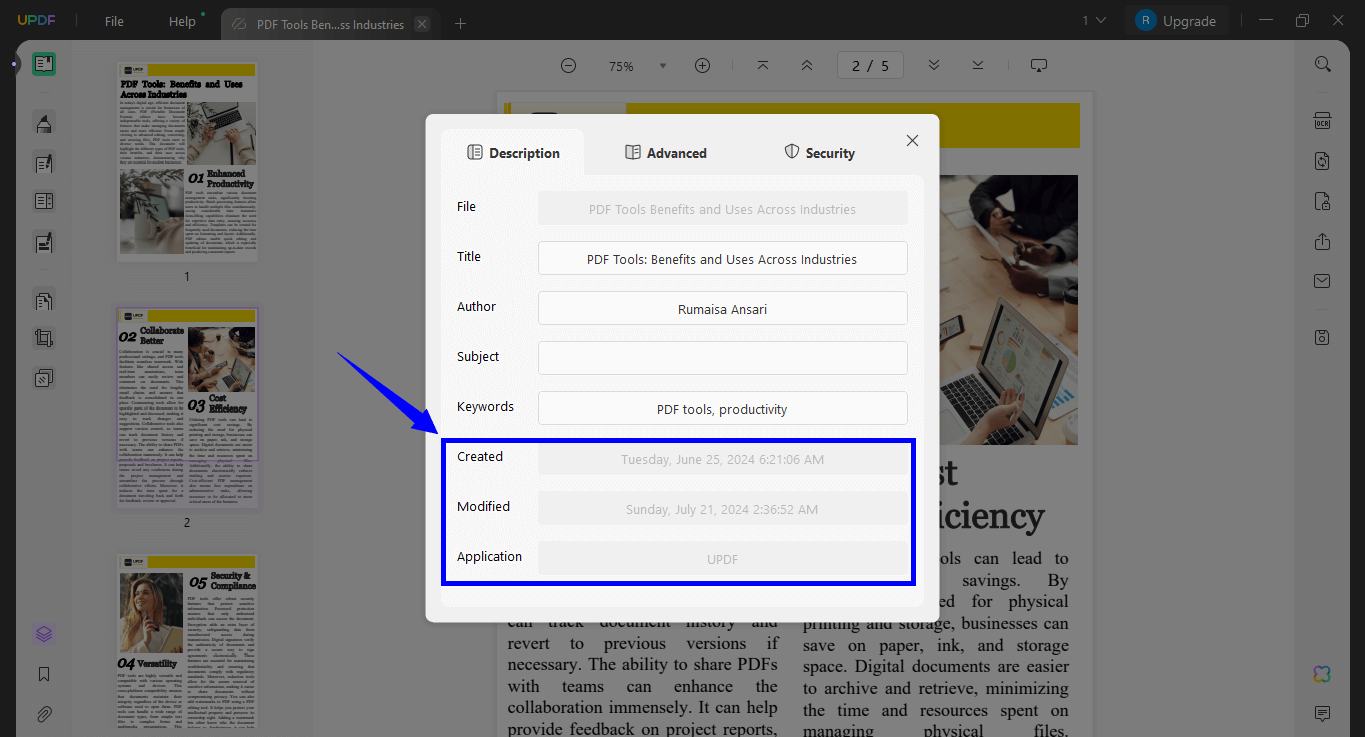Open the File menu
This screenshot has width=1365, height=737.
click(113, 20)
